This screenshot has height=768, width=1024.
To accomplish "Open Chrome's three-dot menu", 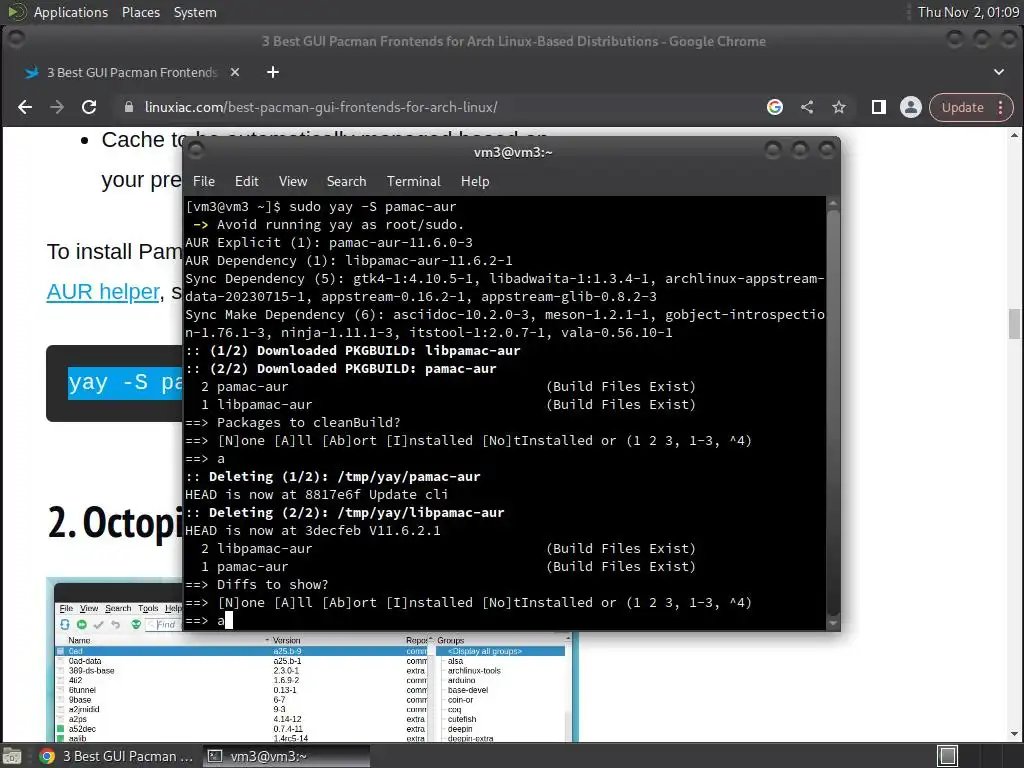I will [1000, 107].
